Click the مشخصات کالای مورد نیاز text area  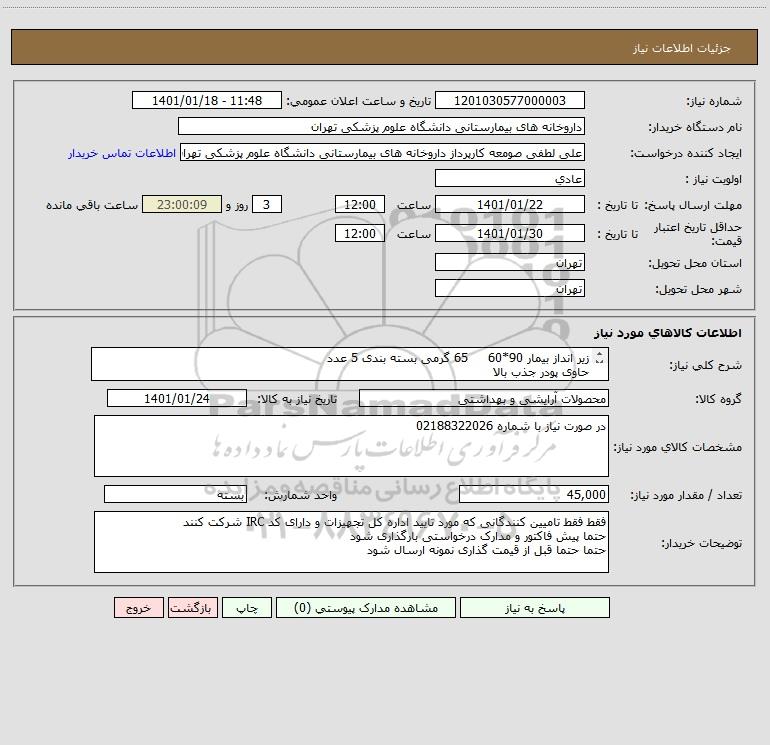coord(351,446)
